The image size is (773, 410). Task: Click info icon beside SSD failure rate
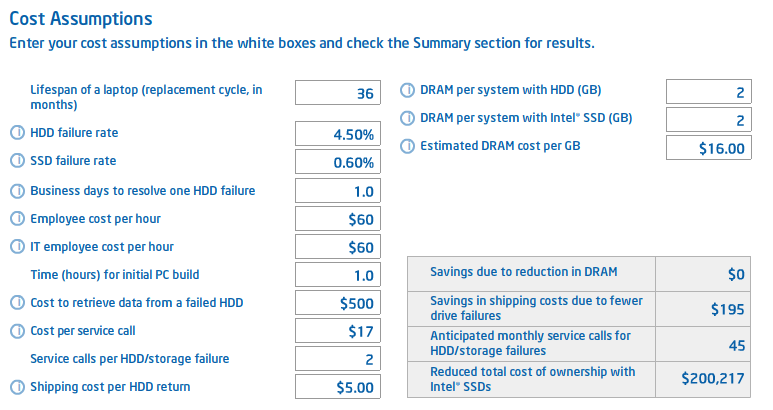(17, 161)
